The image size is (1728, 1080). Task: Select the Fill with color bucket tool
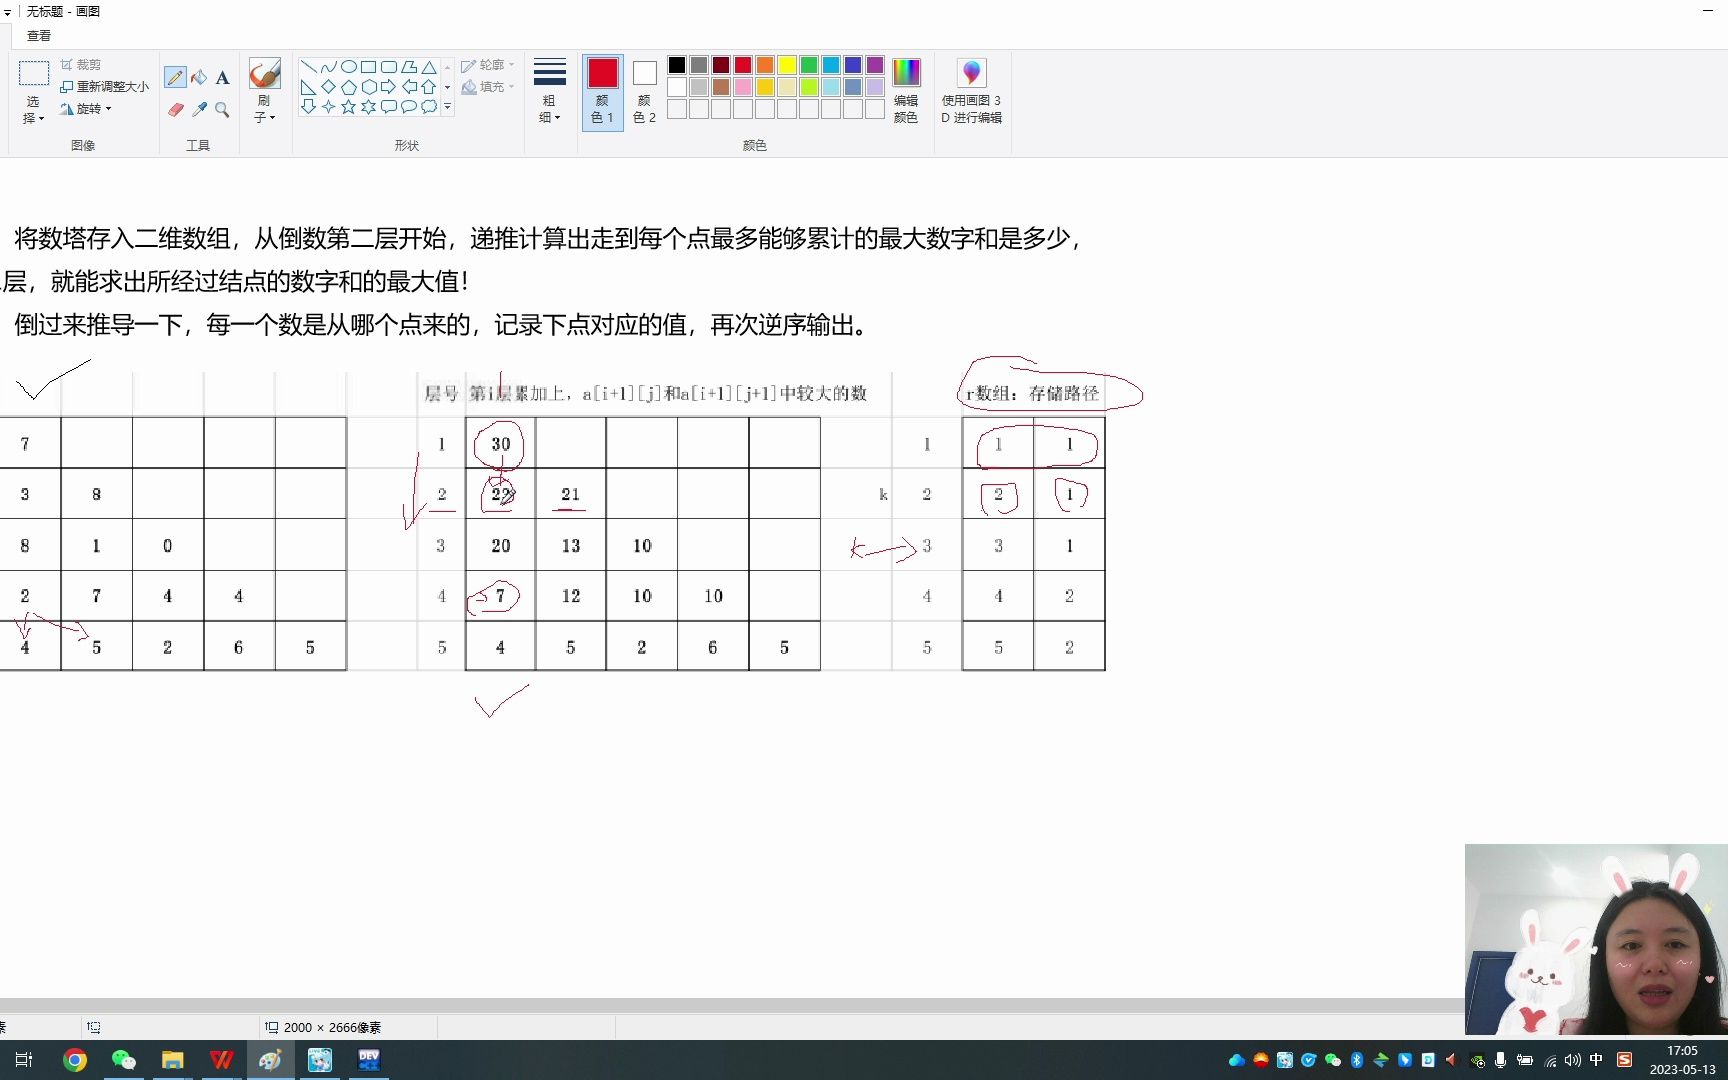point(199,77)
